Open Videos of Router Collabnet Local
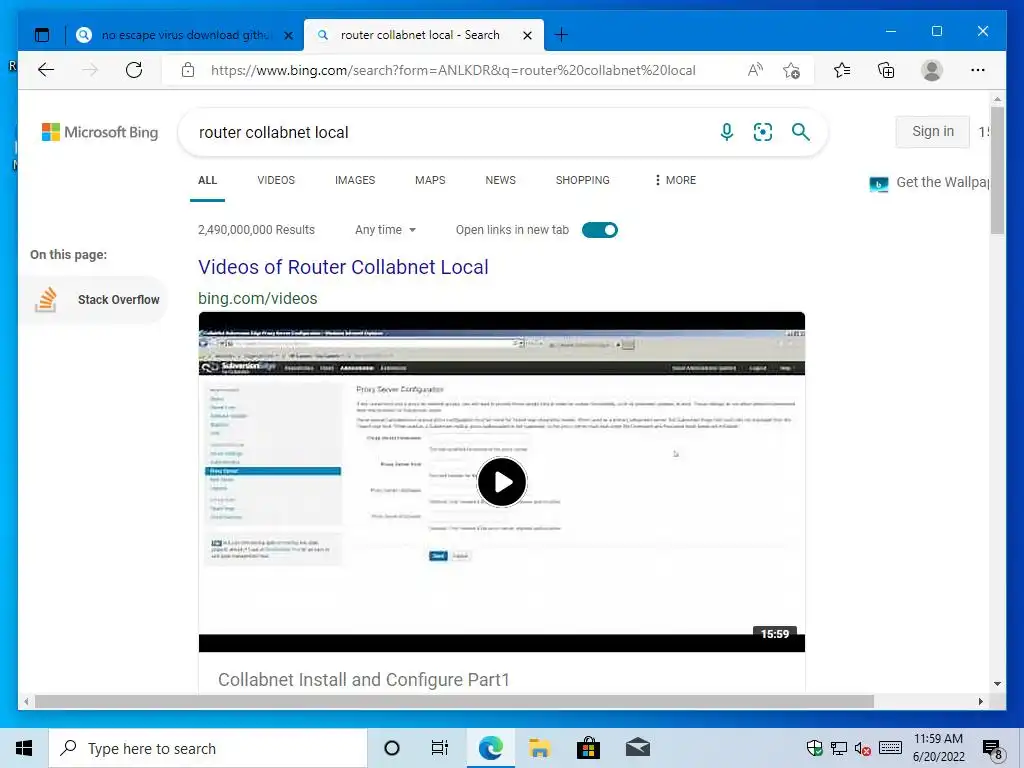Viewport: 1024px width, 768px height. pos(343,267)
